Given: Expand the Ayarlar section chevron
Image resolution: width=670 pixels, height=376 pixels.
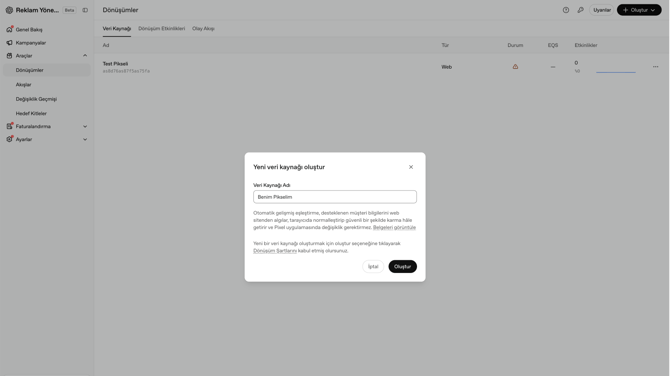Looking at the screenshot, I should point(85,139).
